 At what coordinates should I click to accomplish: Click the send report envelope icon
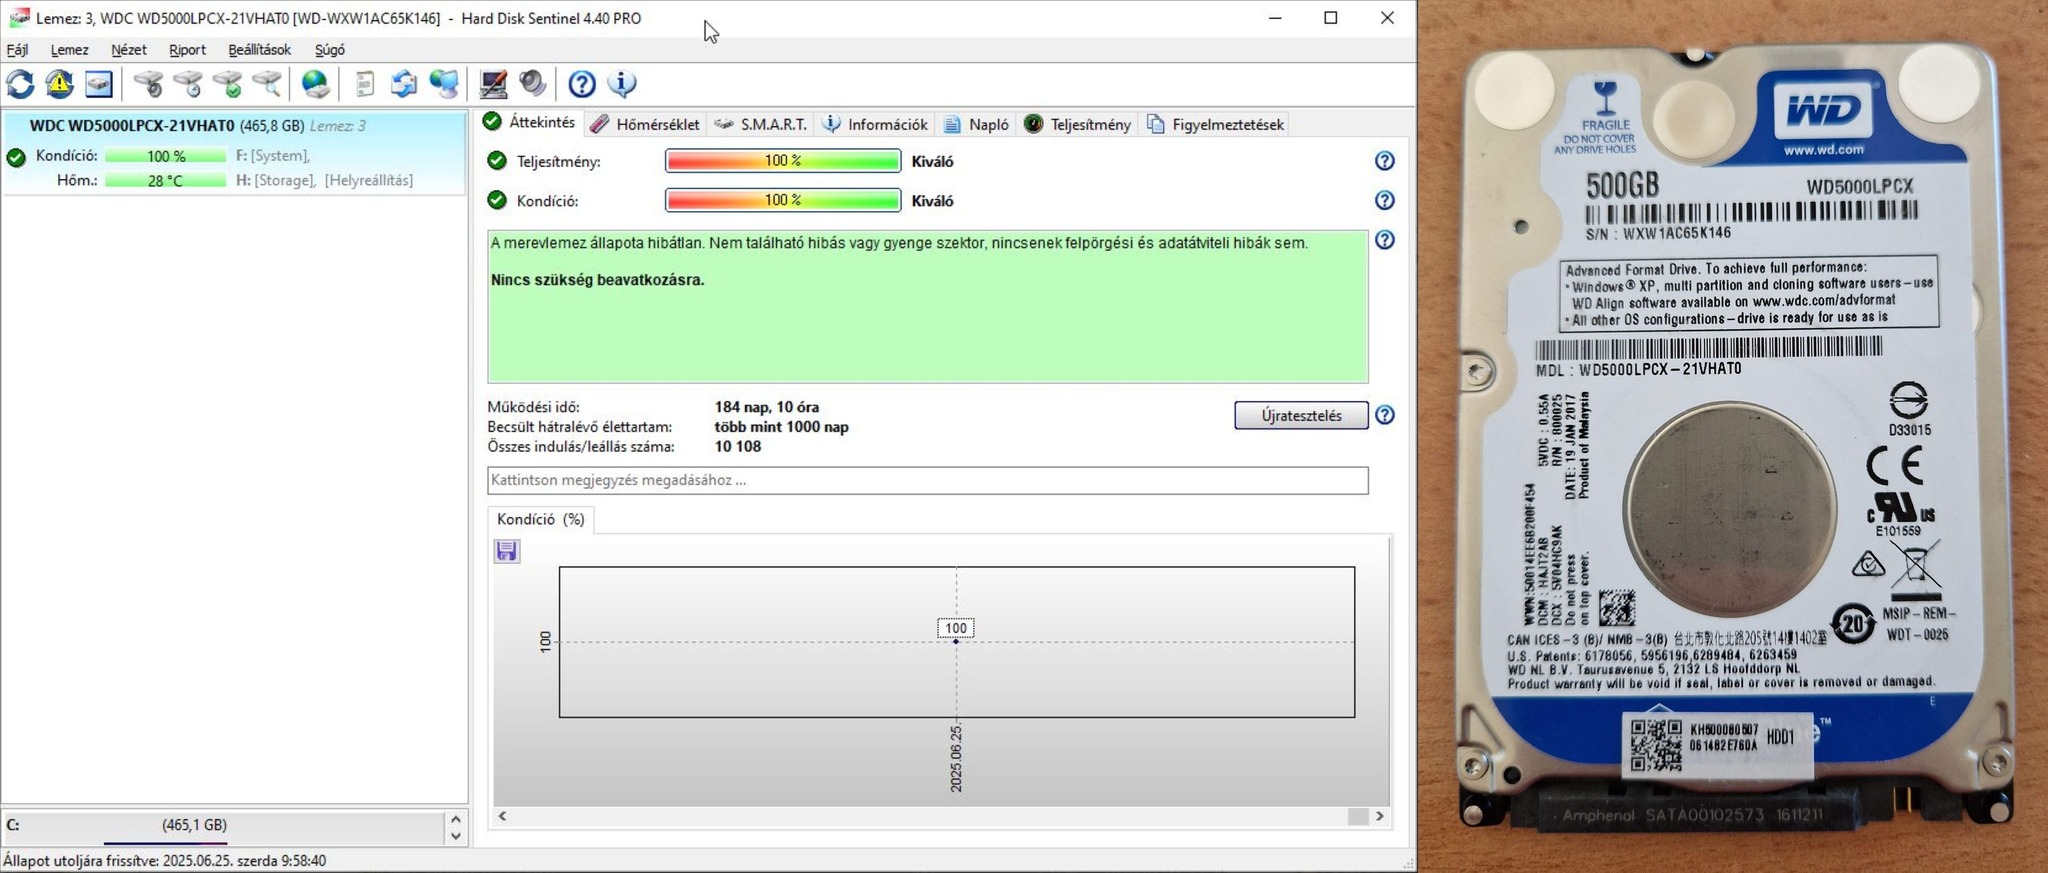404,84
